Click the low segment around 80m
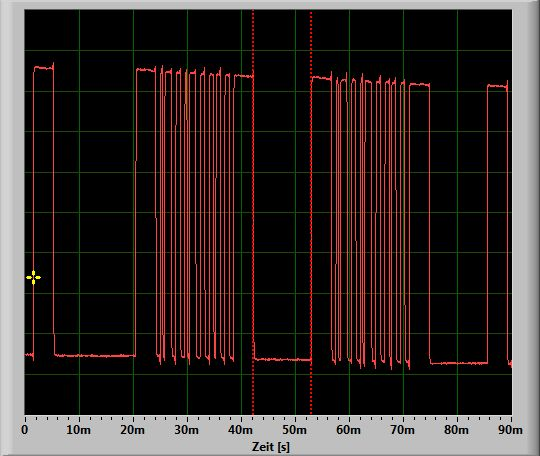 click(x=459, y=363)
